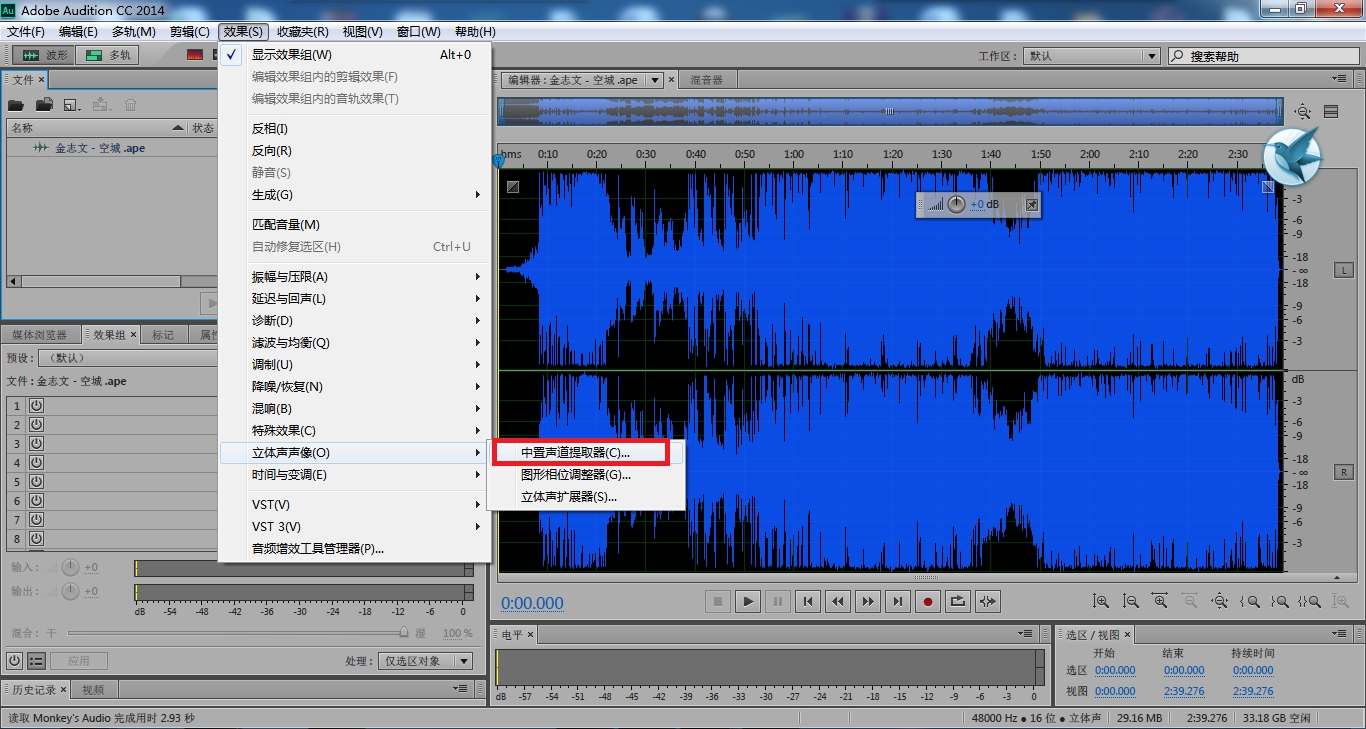Click the zoom navigator icon beside overview
The width and height of the screenshot is (1366, 729).
pos(1302,112)
